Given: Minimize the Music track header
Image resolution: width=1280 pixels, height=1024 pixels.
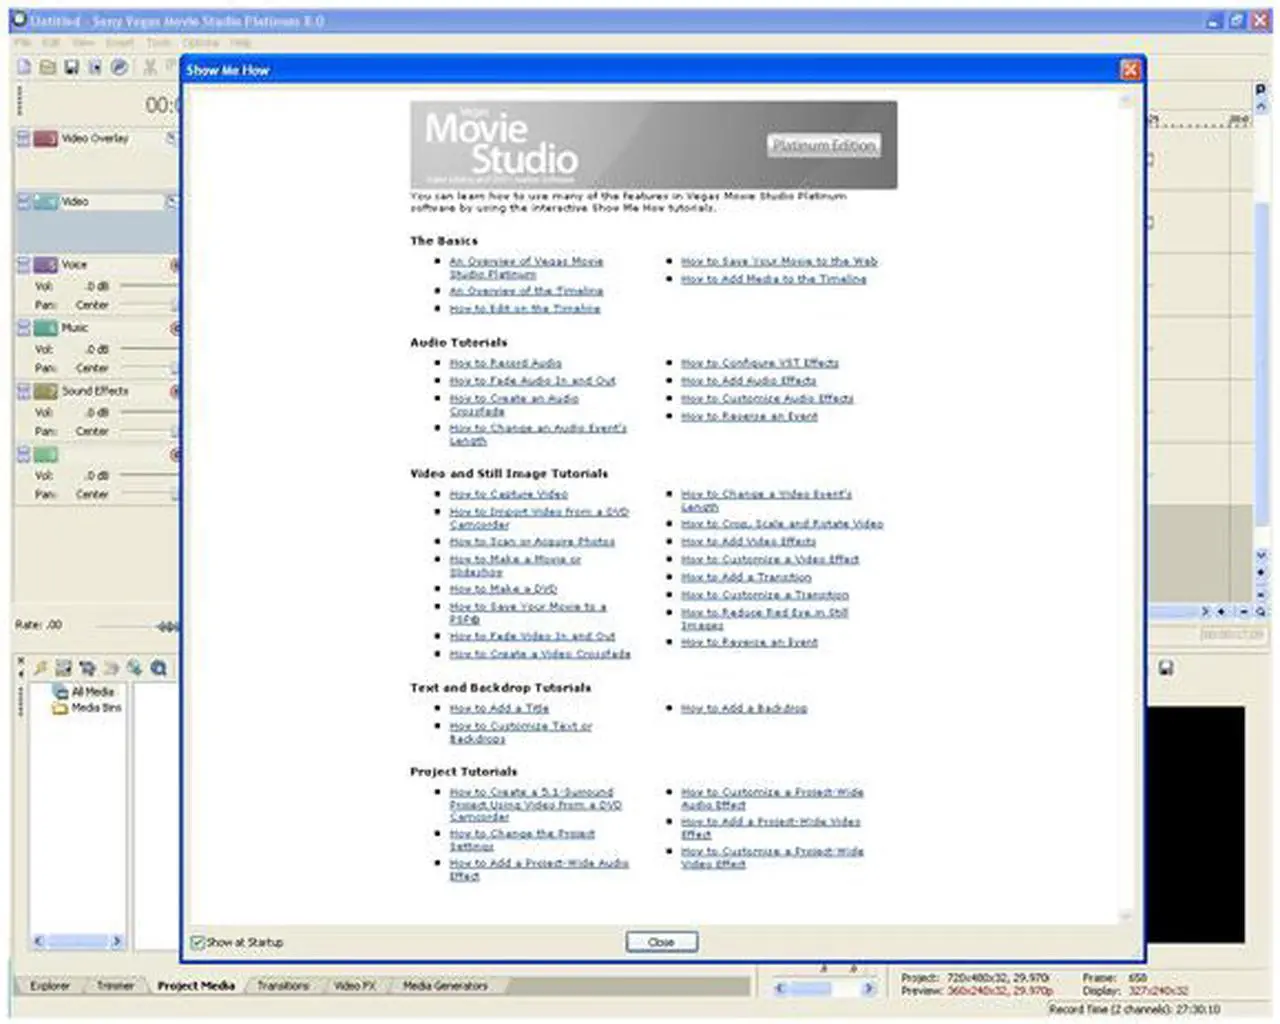Looking at the screenshot, I should [x=23, y=328].
